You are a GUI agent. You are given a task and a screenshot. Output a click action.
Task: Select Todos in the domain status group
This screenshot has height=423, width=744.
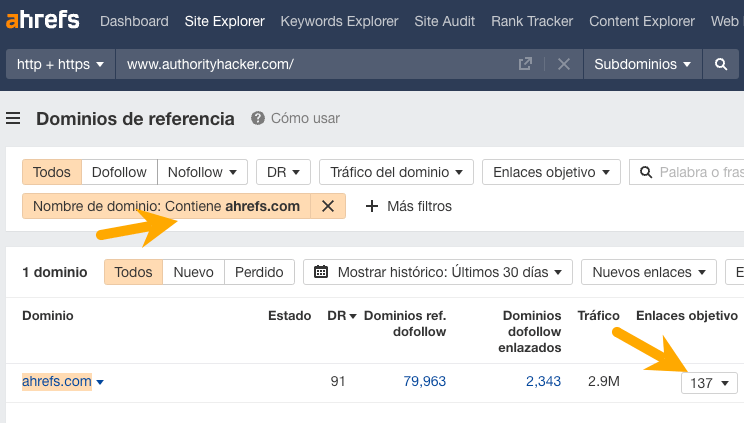coord(133,272)
